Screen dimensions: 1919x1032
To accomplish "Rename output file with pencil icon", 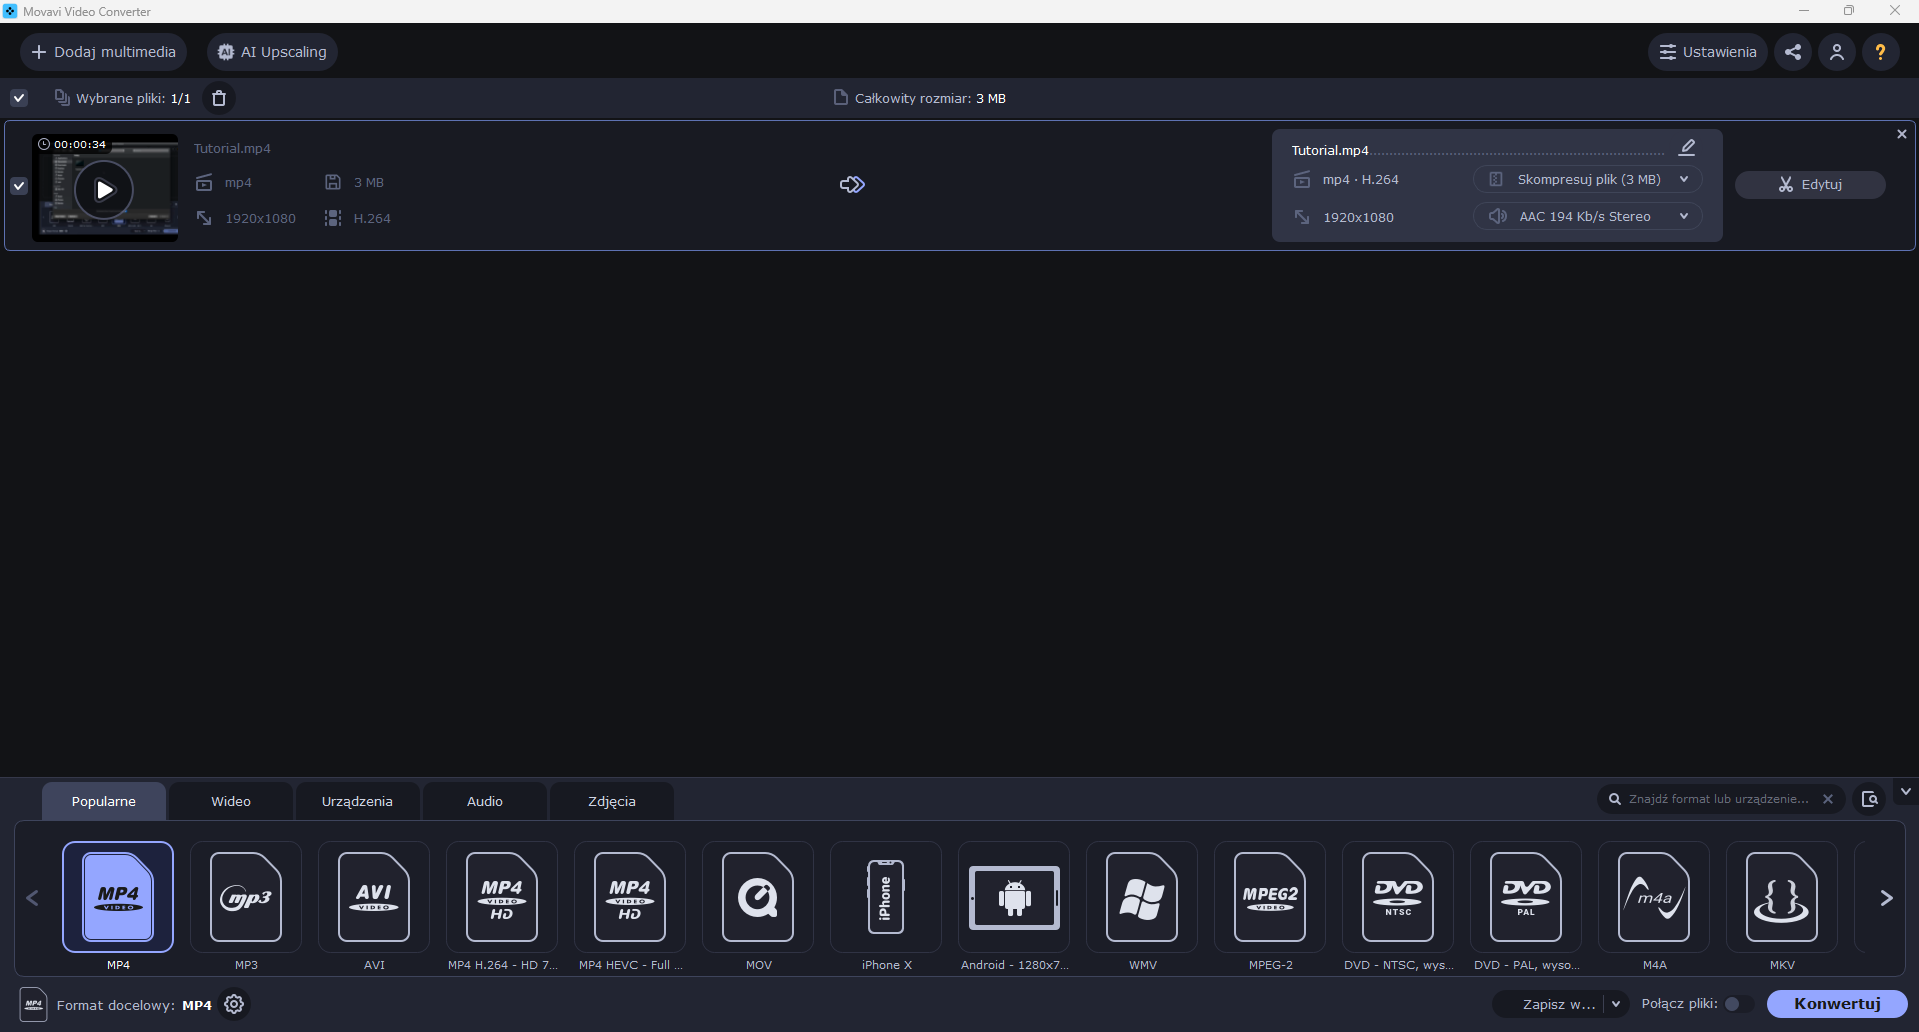I will tap(1687, 148).
